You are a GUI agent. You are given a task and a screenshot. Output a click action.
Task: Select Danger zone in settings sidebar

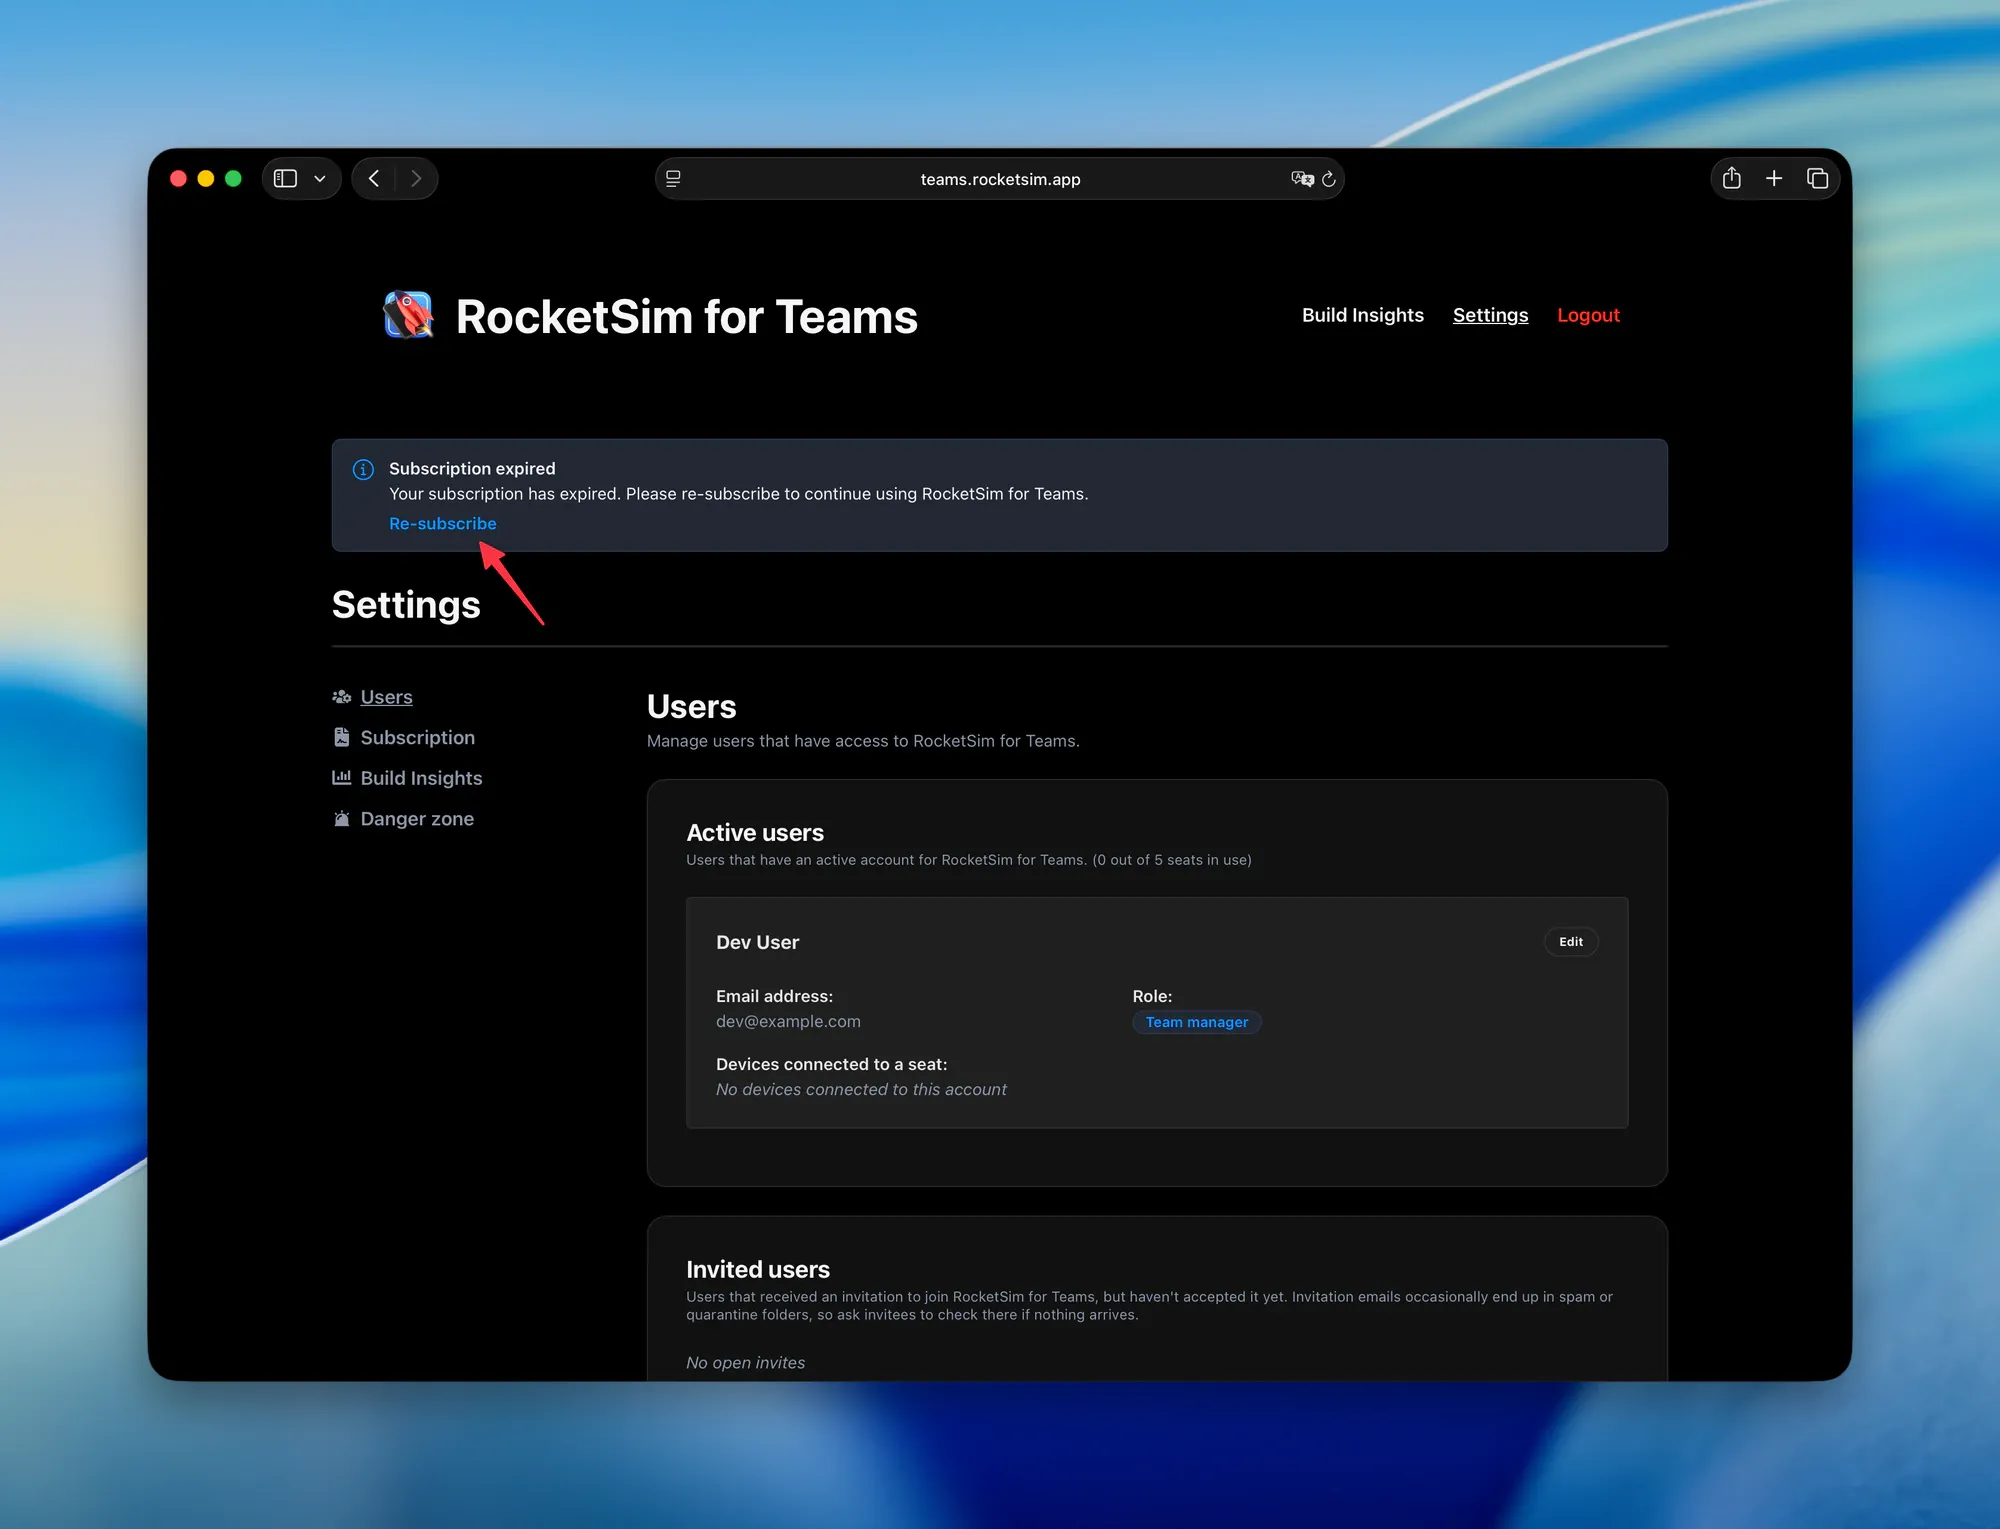417,819
